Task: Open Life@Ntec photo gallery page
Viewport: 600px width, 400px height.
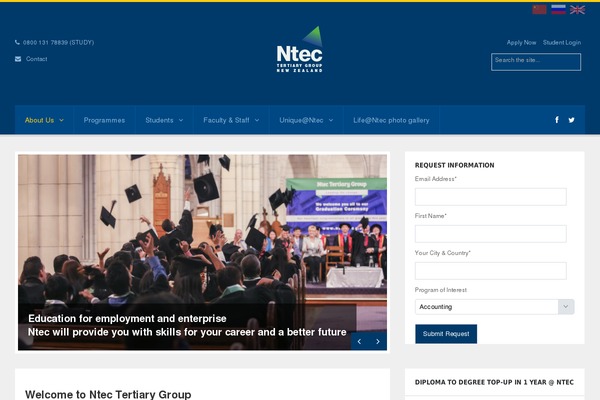Action: (x=391, y=120)
